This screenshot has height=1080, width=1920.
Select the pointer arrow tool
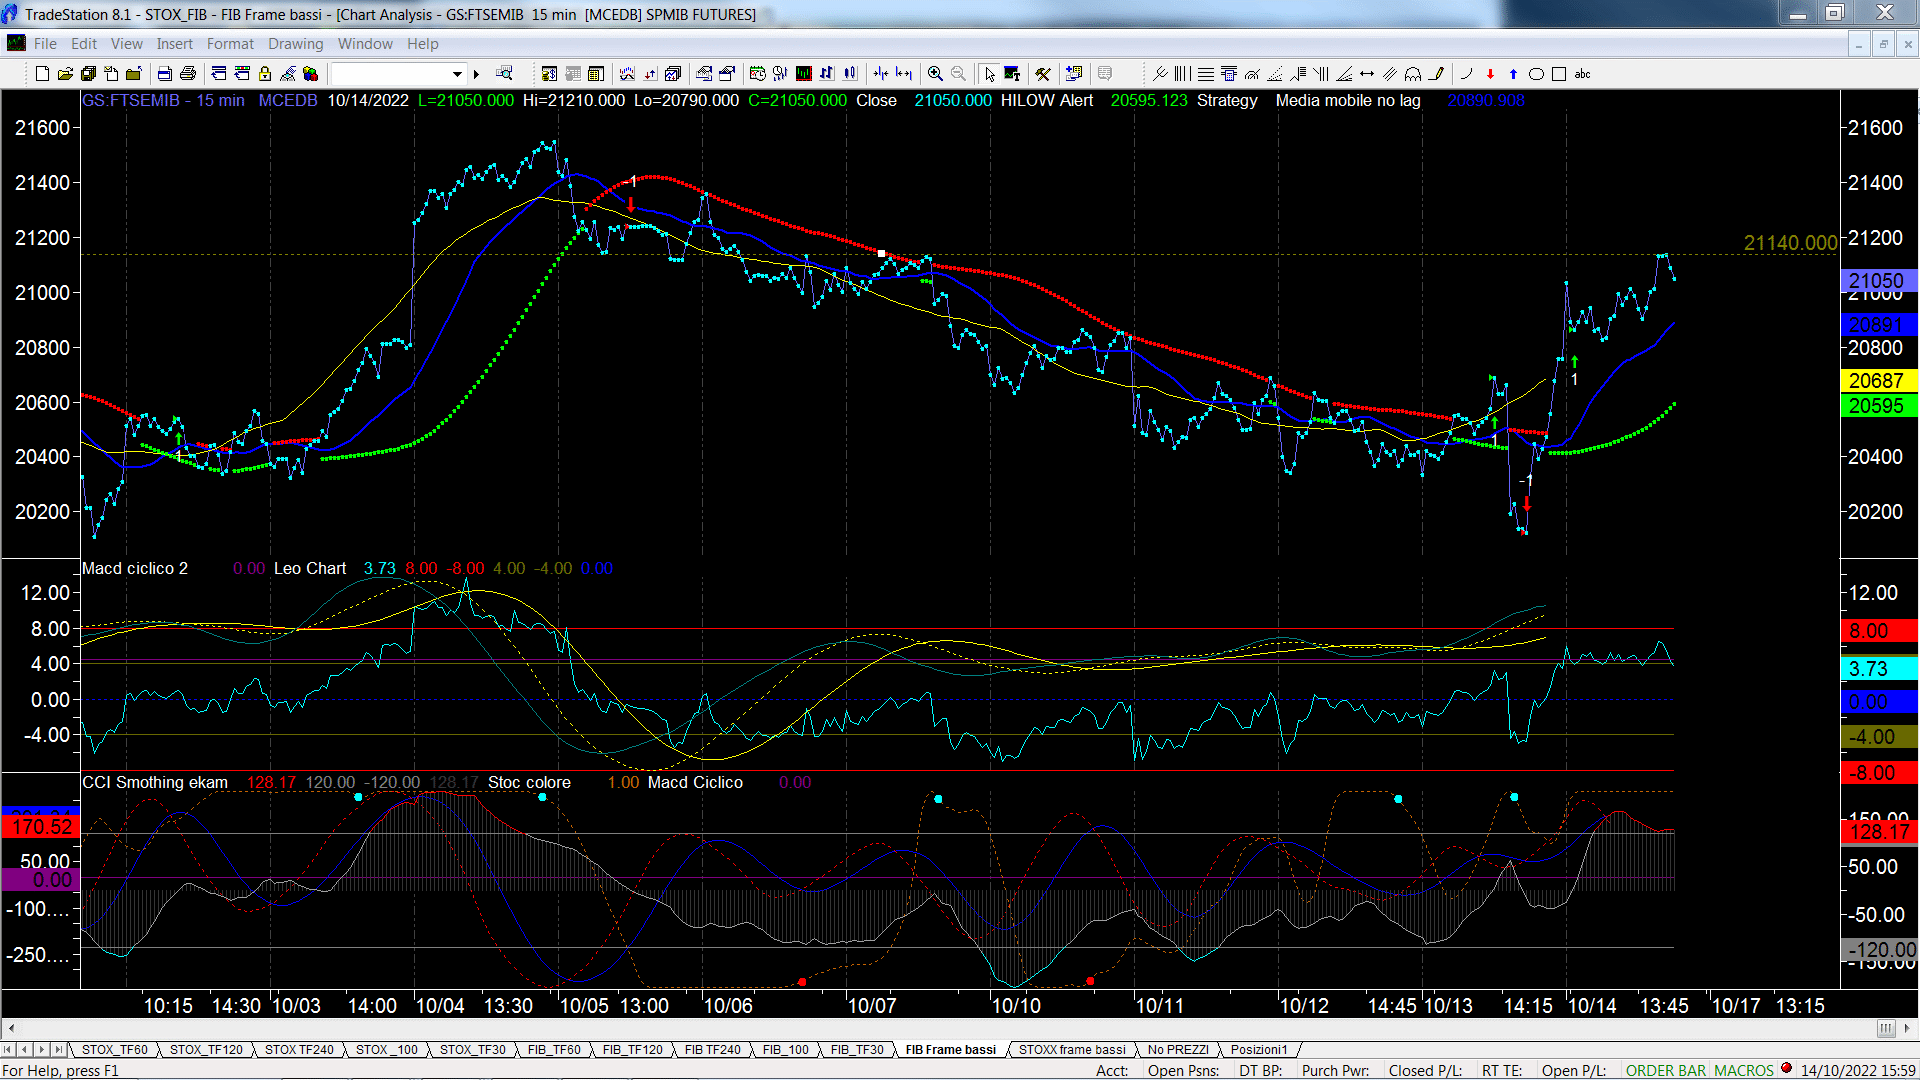989,74
